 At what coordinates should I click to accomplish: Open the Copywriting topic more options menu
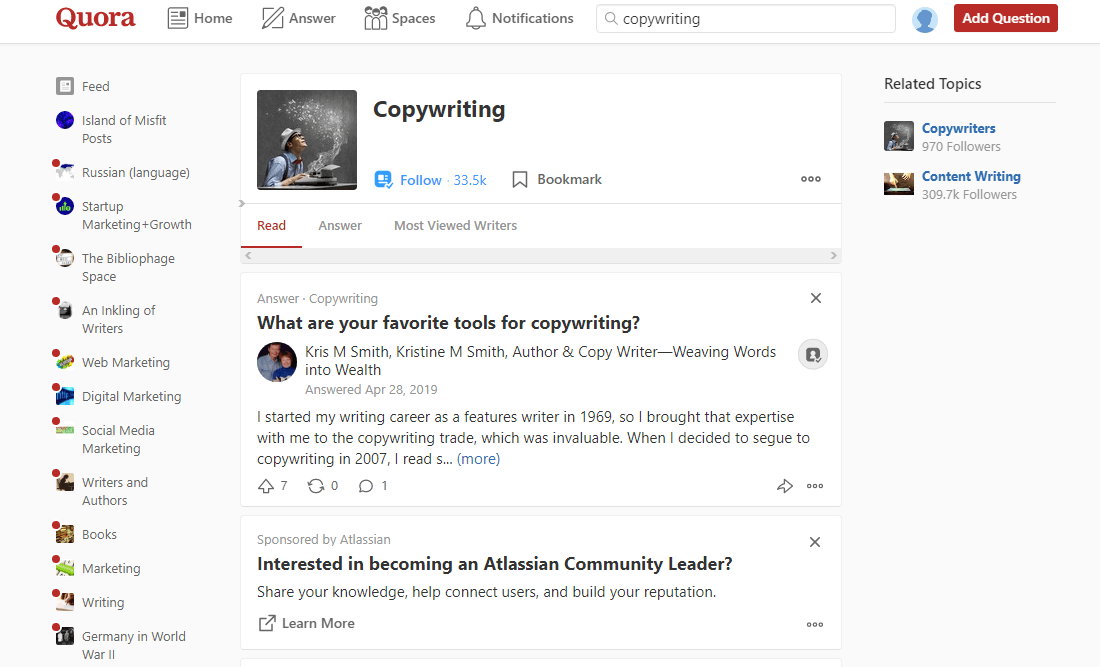(x=811, y=179)
